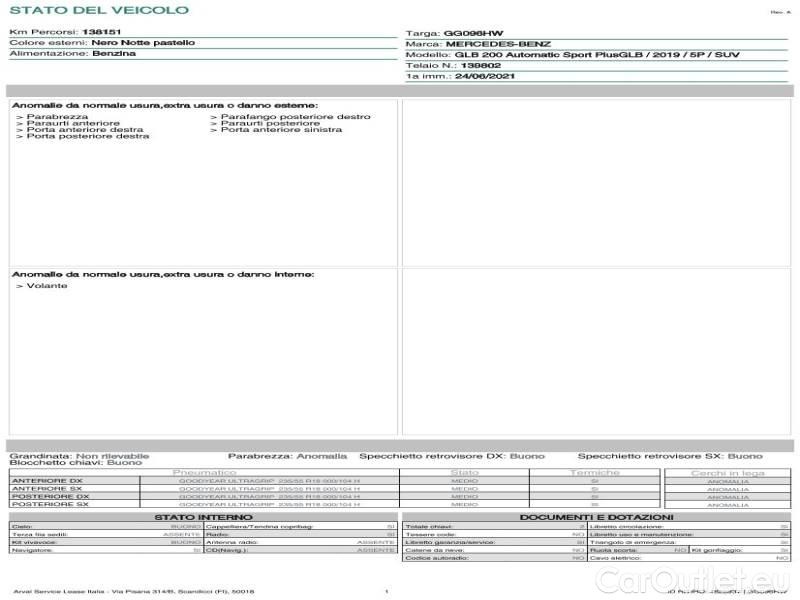Click the "Grandinata: Non rilevabile" status line
Image resolution: width=800 pixels, height=600 pixels.
(80, 456)
